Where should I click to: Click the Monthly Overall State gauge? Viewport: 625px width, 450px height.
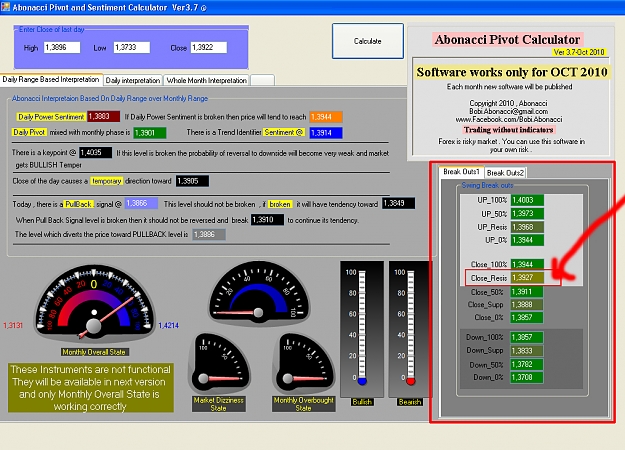(94, 303)
